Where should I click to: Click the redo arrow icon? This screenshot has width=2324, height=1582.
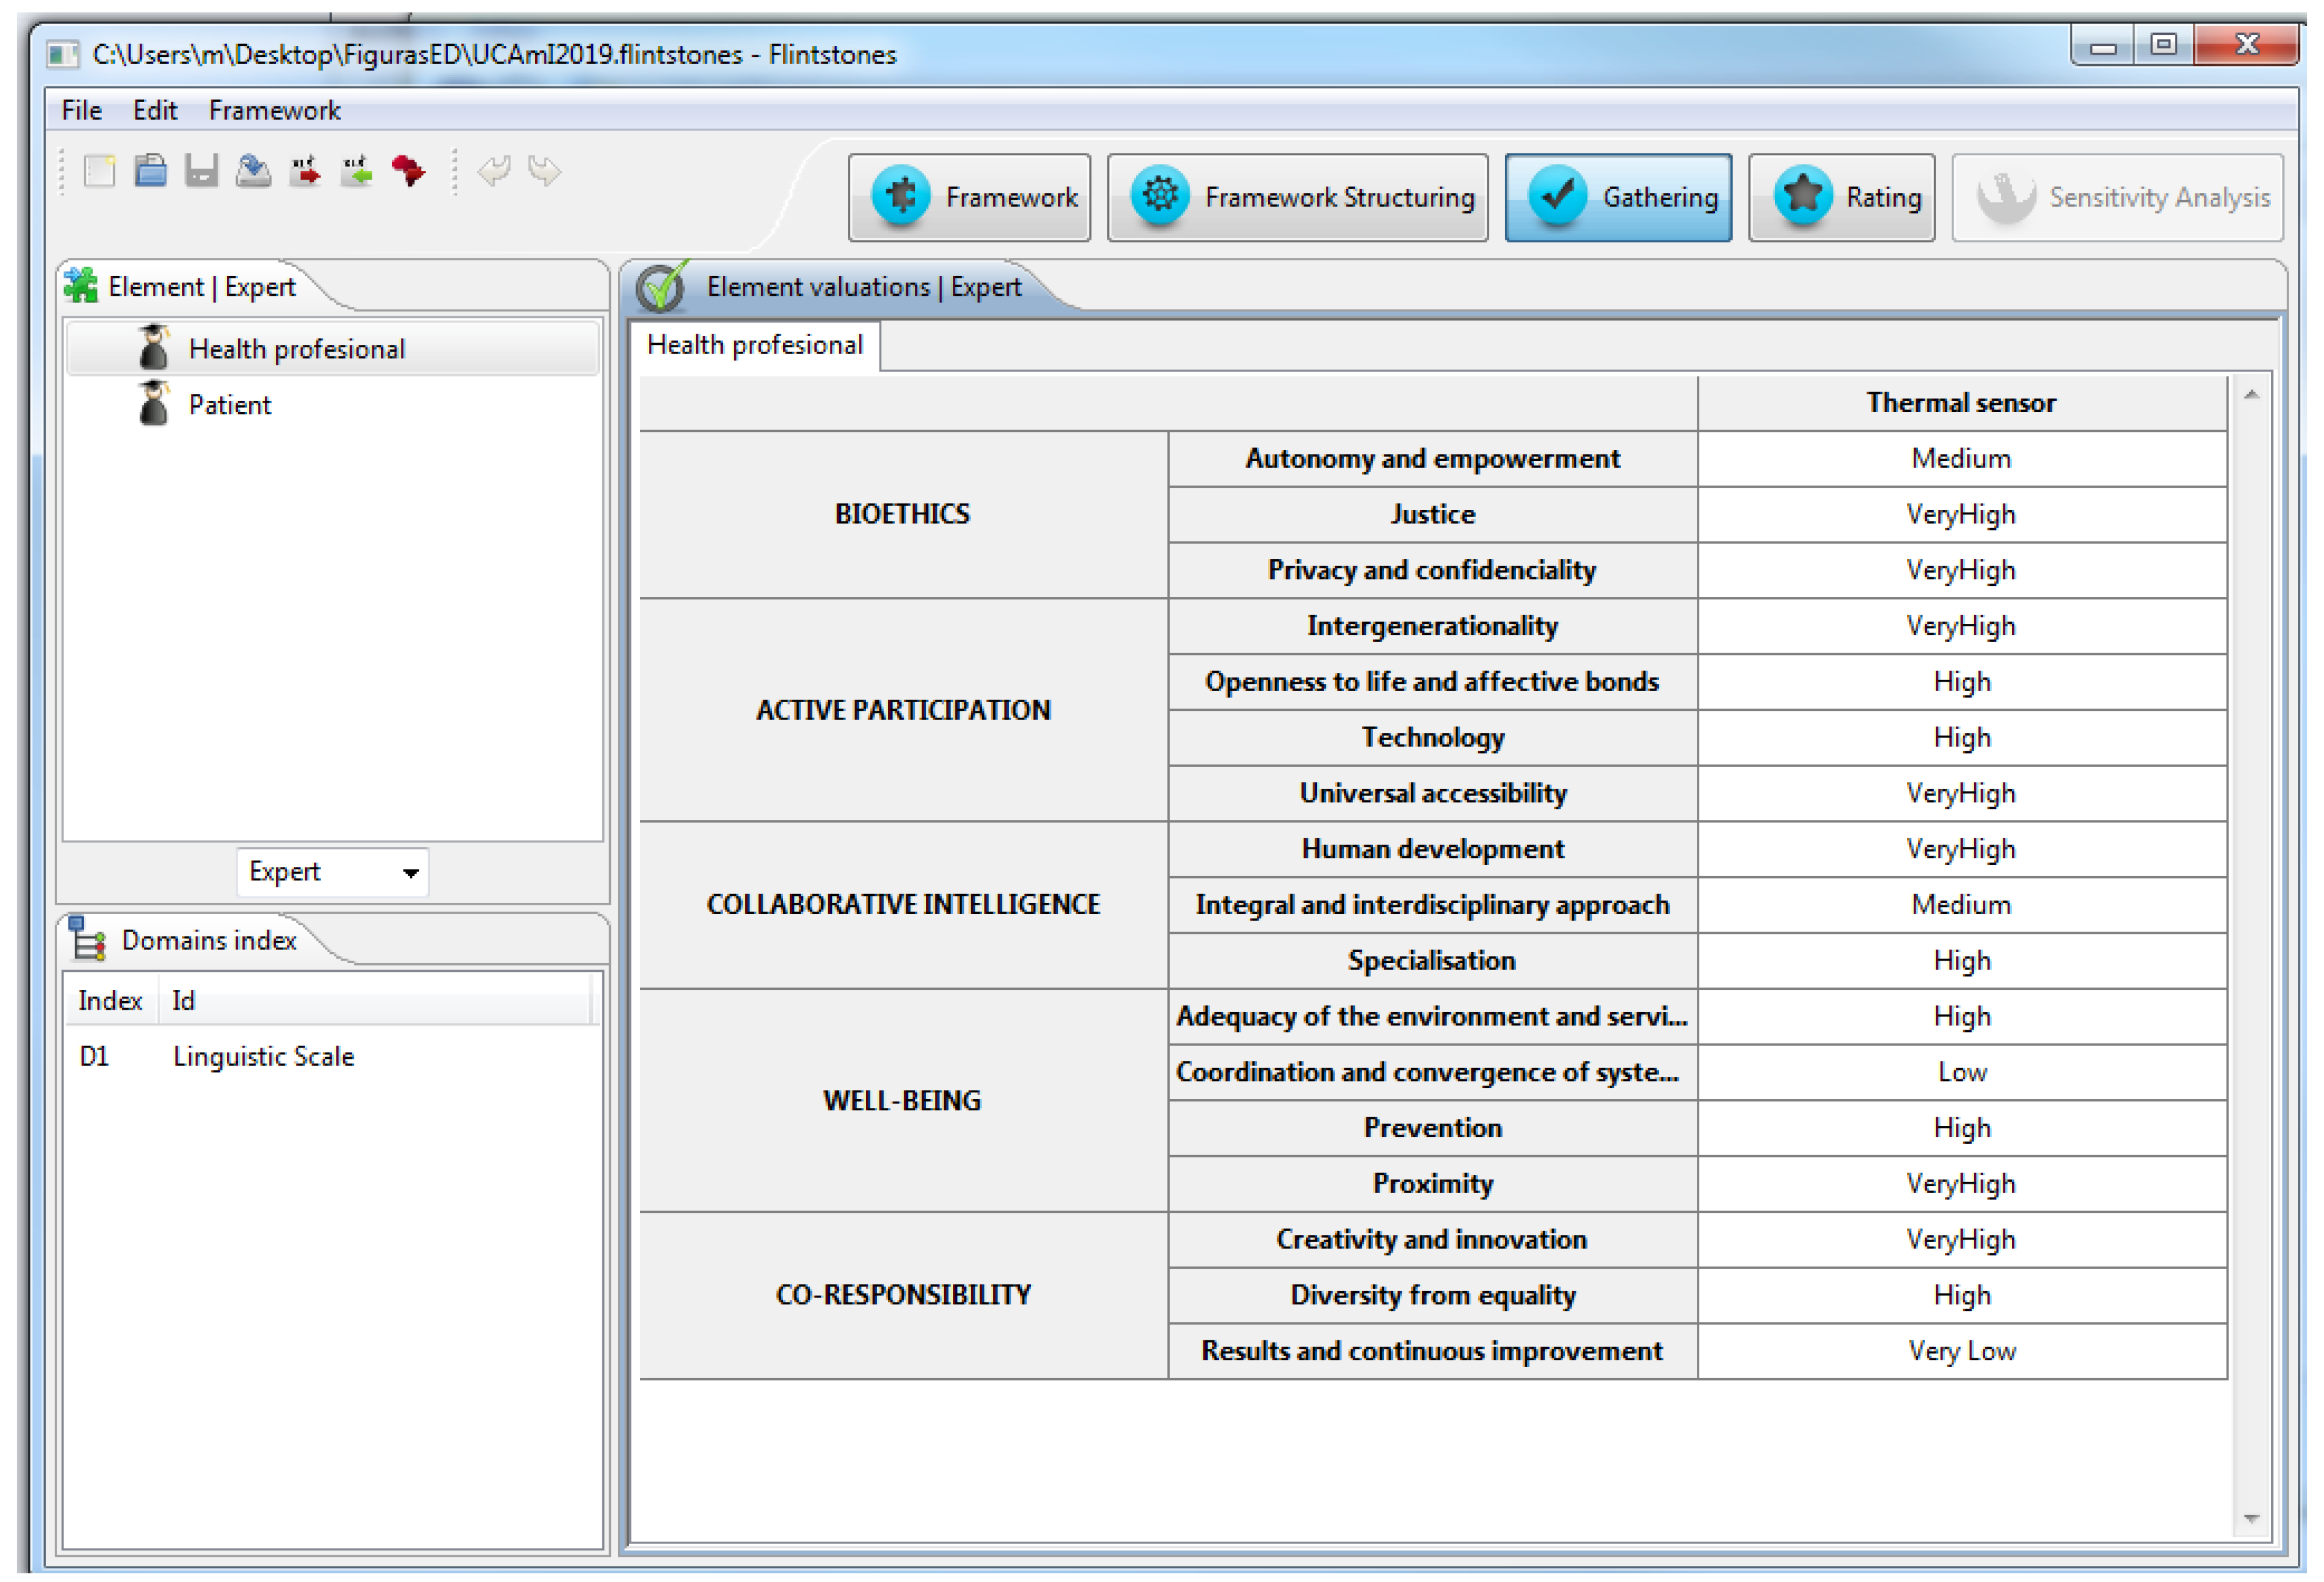click(x=545, y=171)
